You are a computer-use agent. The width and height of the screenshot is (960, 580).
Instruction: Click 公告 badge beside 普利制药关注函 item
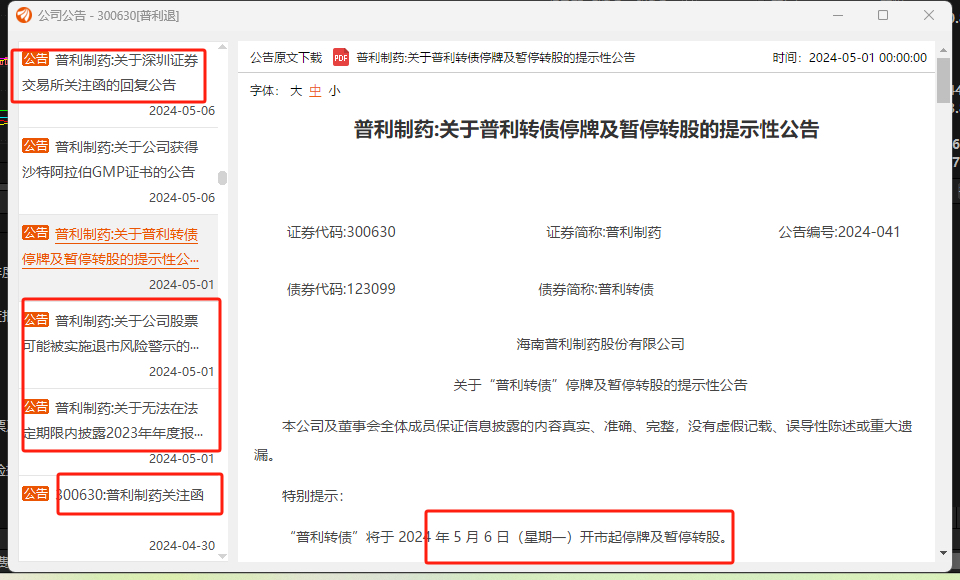point(36,494)
